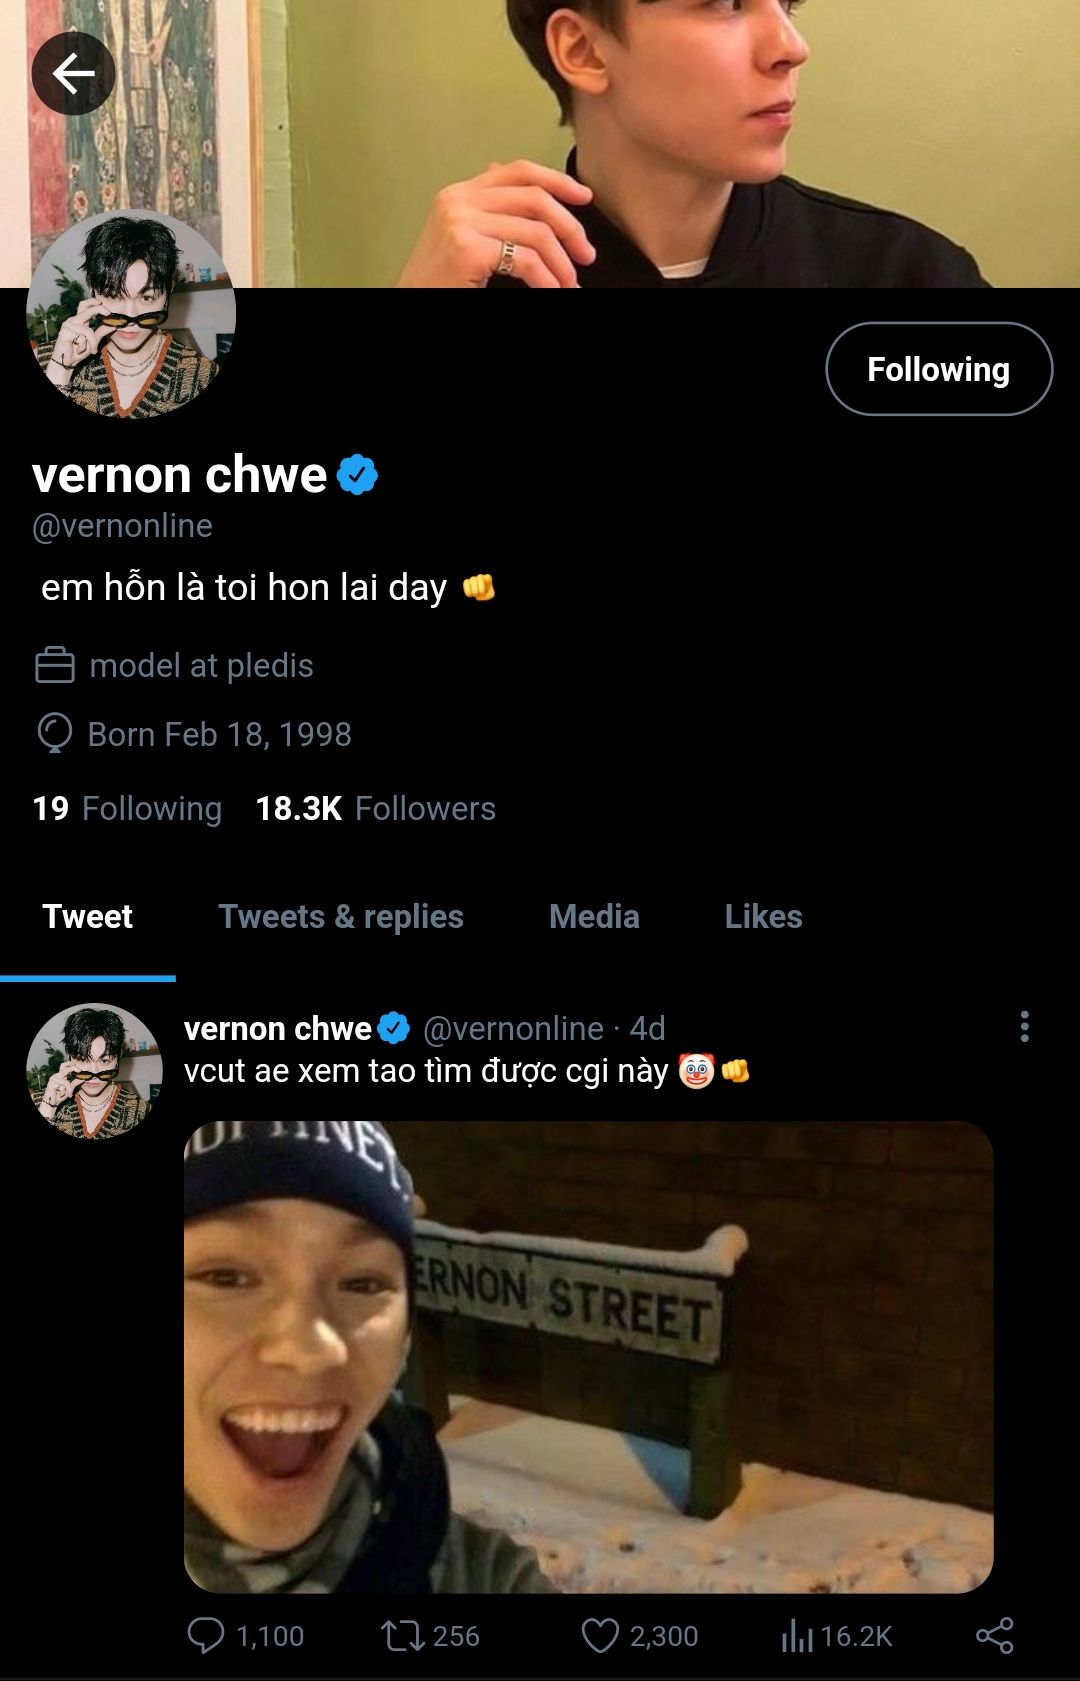Image resolution: width=1080 pixels, height=1681 pixels.
Task: Switch to the Tweets & replies tab
Action: (341, 916)
